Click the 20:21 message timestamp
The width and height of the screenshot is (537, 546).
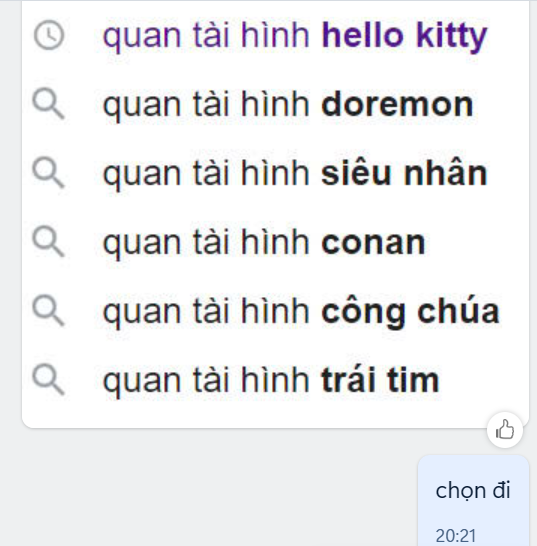coord(456,536)
